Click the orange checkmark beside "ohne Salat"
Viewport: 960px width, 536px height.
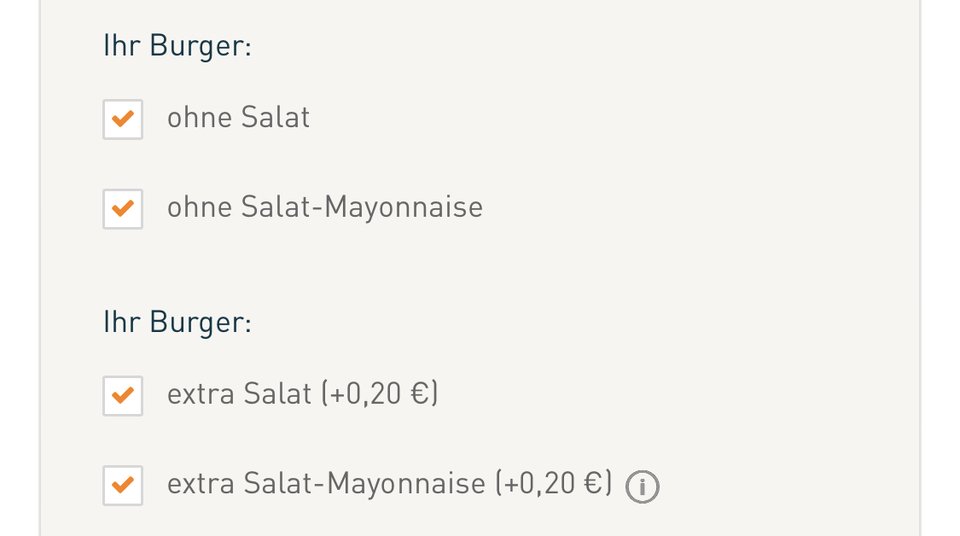122,119
